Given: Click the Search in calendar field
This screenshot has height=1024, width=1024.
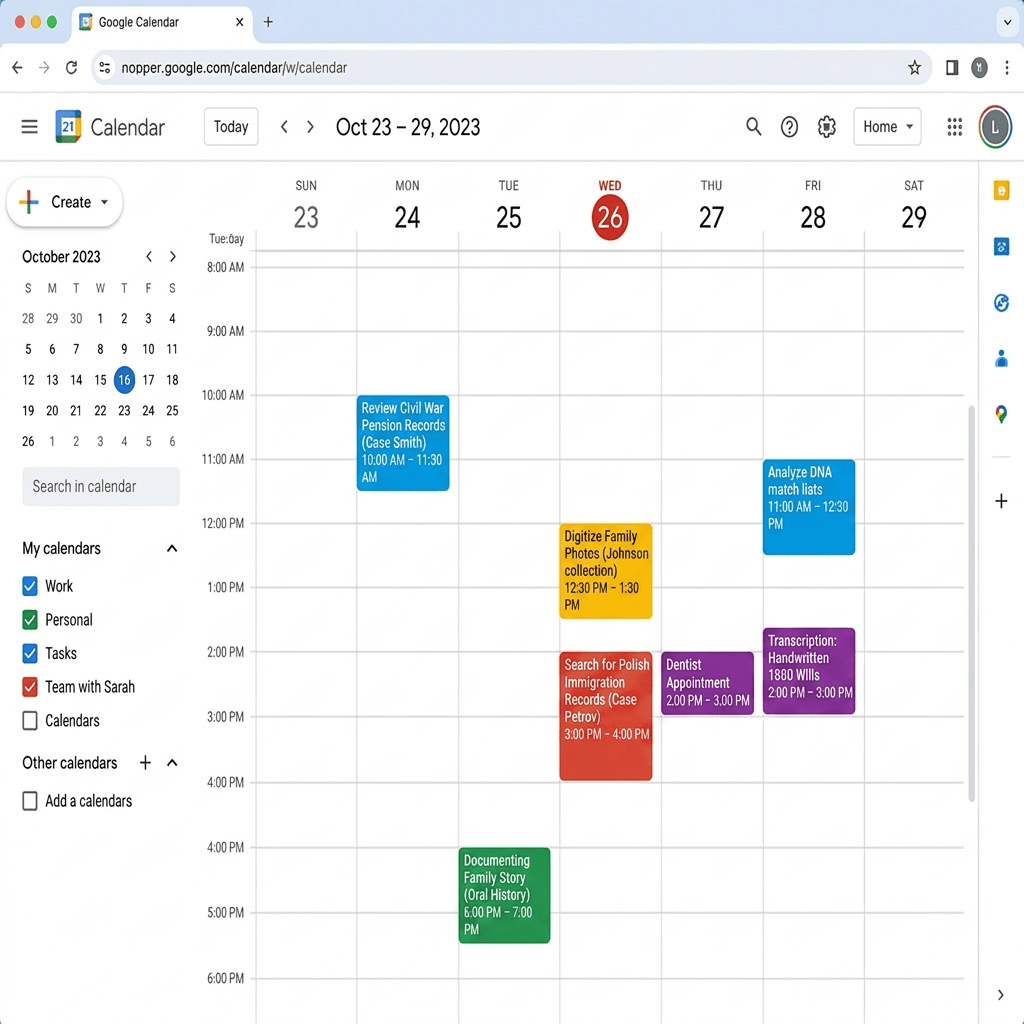Looking at the screenshot, I should [x=101, y=487].
